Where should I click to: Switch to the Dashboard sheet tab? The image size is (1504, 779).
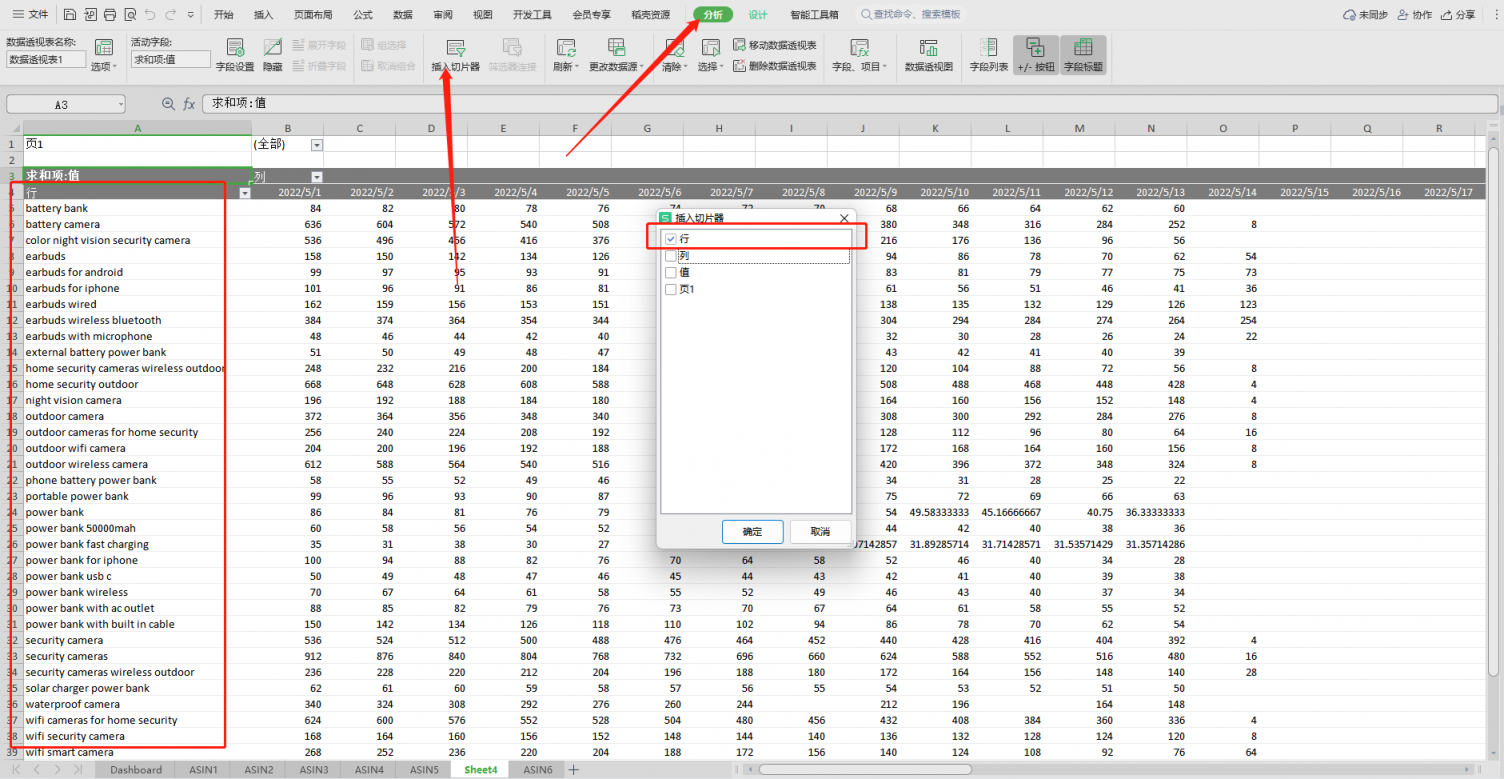pos(136,770)
